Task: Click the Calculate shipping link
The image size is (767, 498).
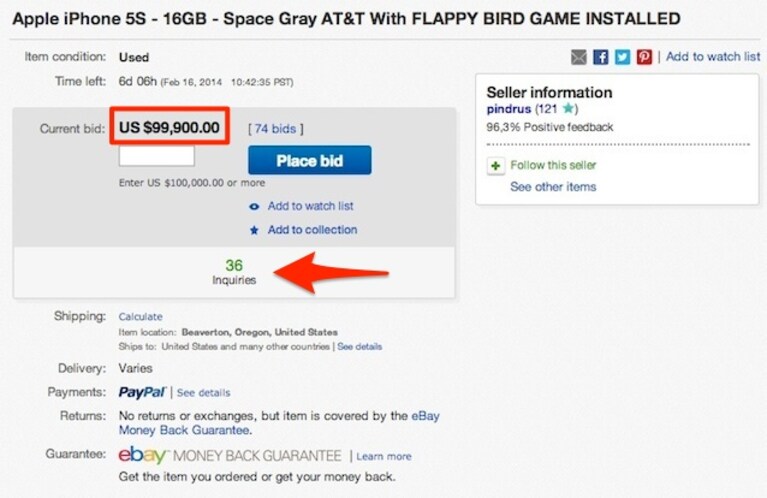Action: click(x=140, y=317)
